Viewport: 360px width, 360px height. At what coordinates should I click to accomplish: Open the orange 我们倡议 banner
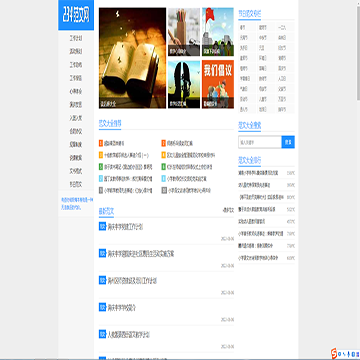tap(218, 84)
